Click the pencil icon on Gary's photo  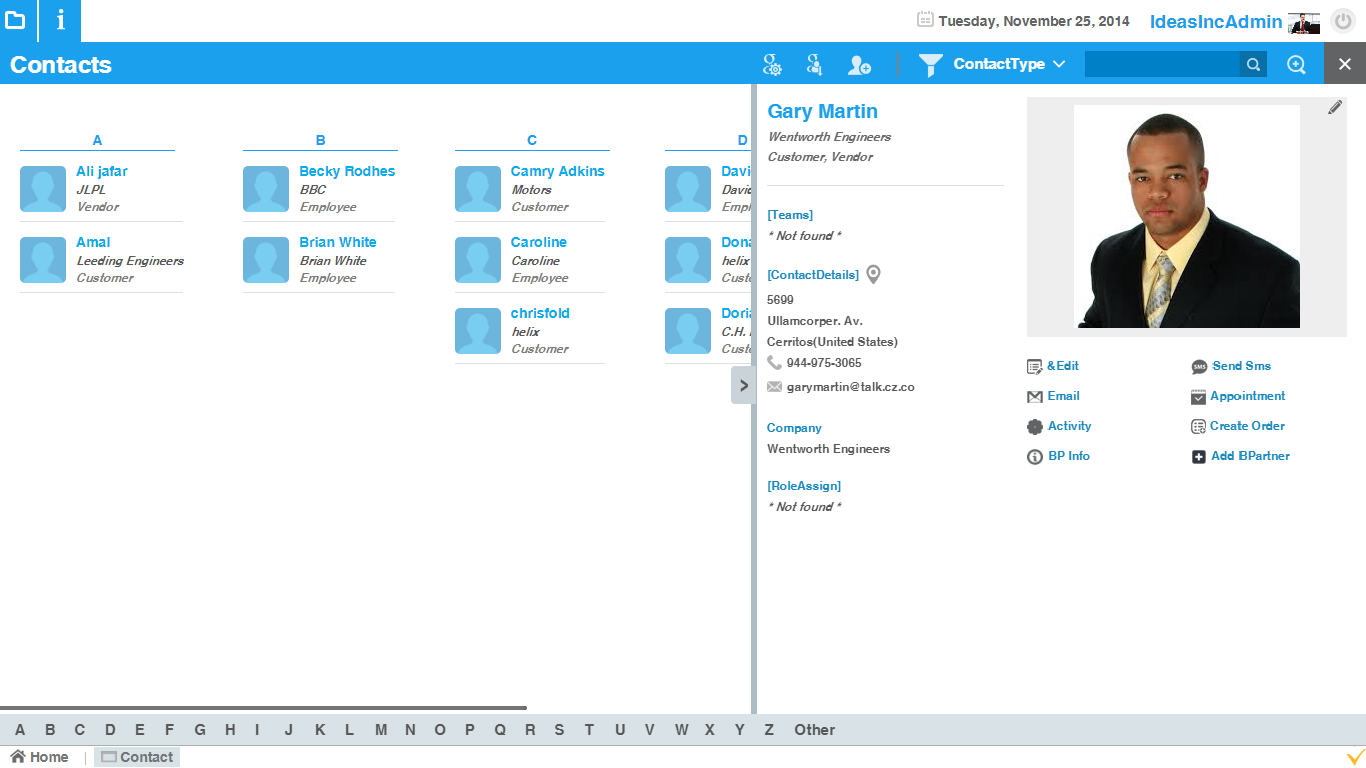pyautogui.click(x=1335, y=108)
